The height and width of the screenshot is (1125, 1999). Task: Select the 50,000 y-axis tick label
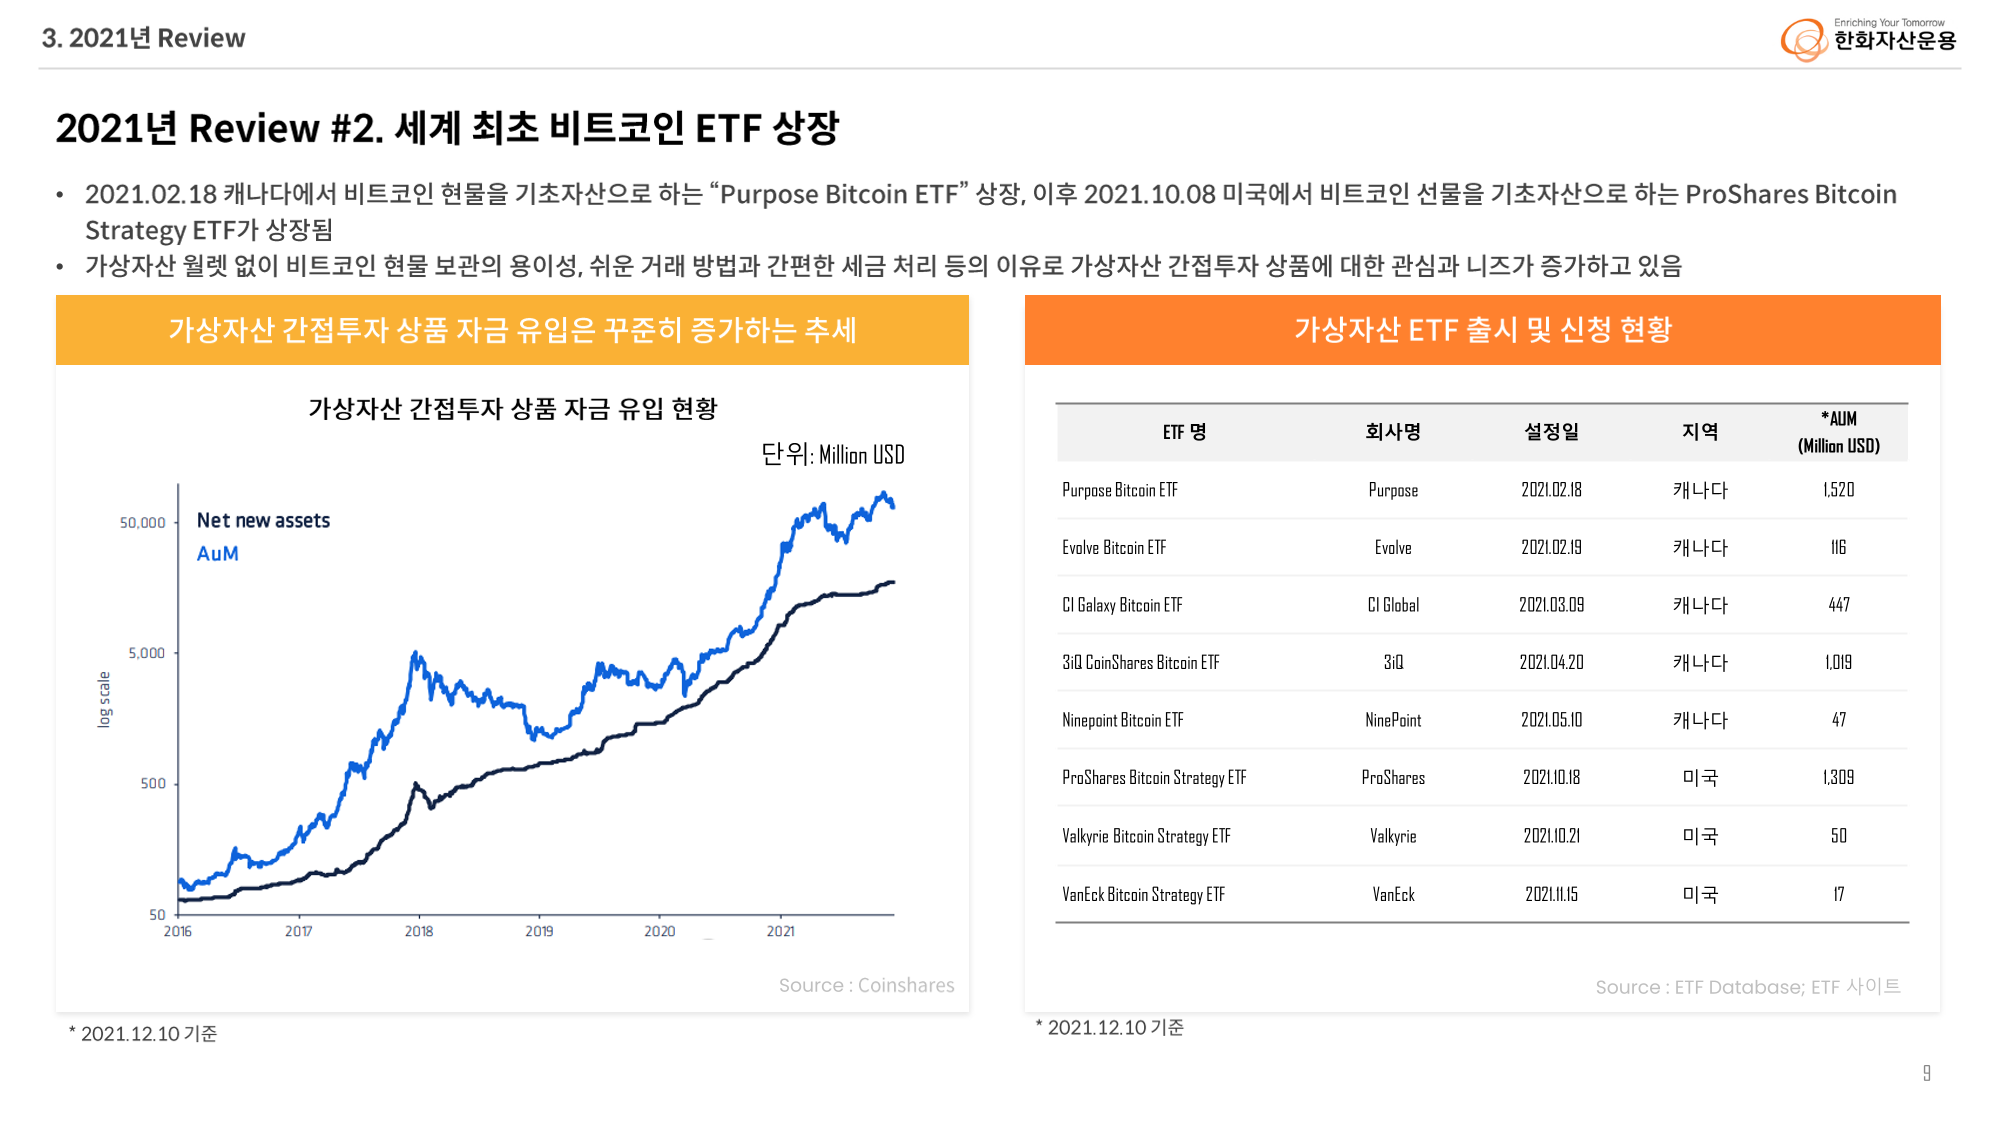coord(142,523)
